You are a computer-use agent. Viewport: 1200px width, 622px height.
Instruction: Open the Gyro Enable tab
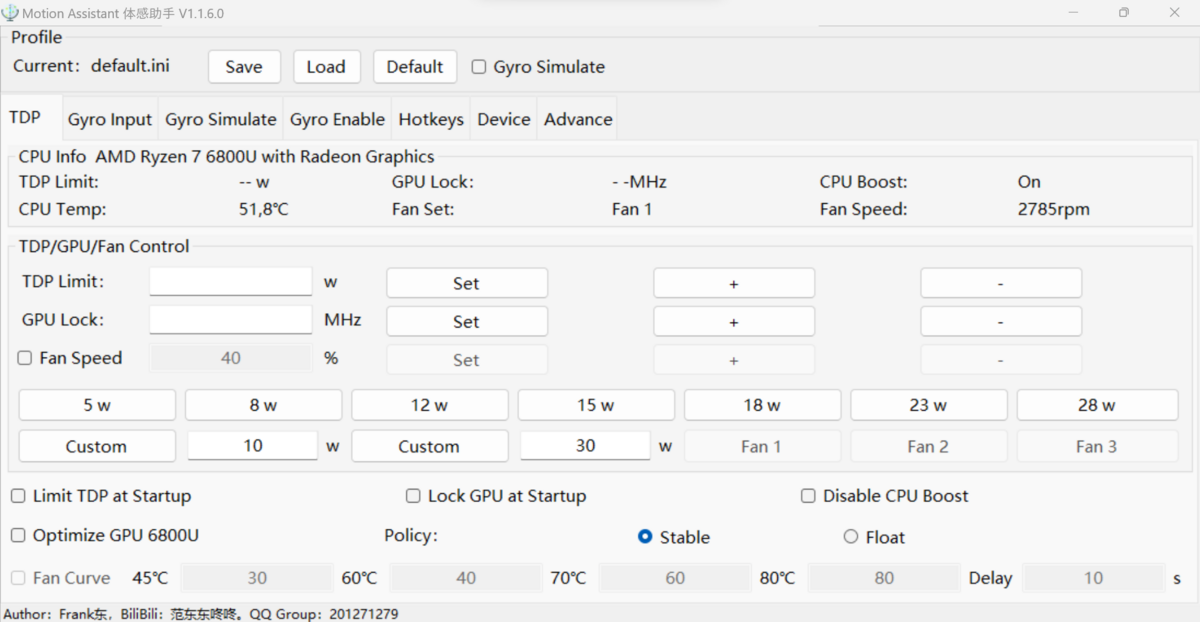coord(337,119)
